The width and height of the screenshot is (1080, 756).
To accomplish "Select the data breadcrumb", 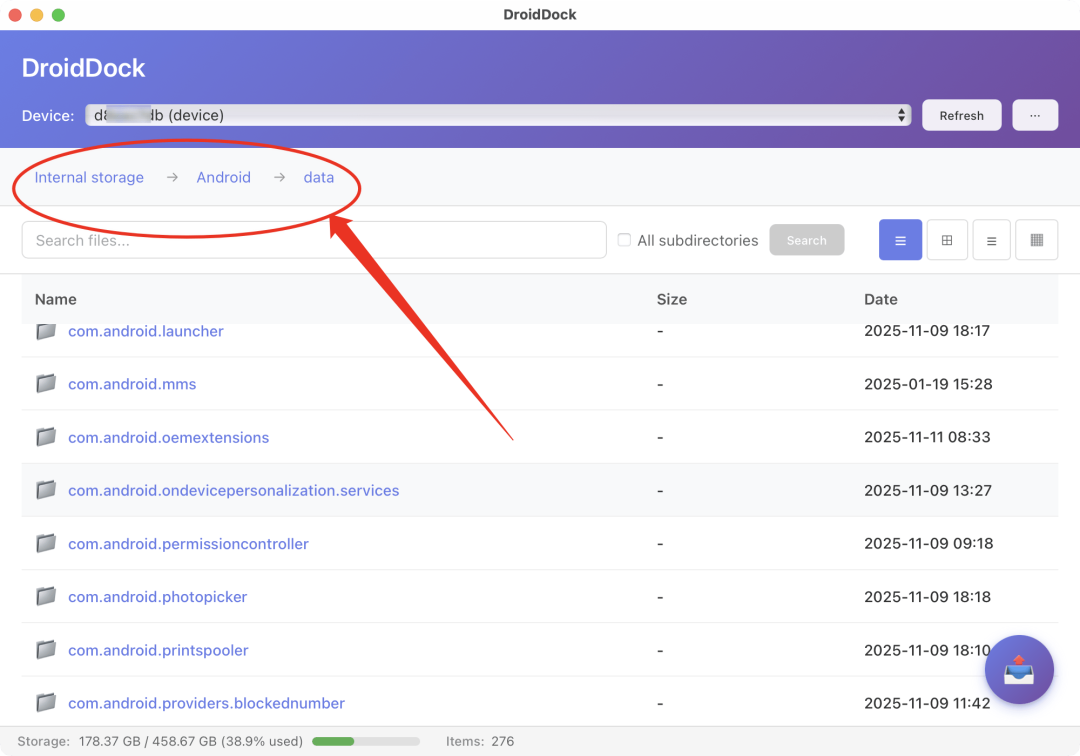I will (x=319, y=178).
